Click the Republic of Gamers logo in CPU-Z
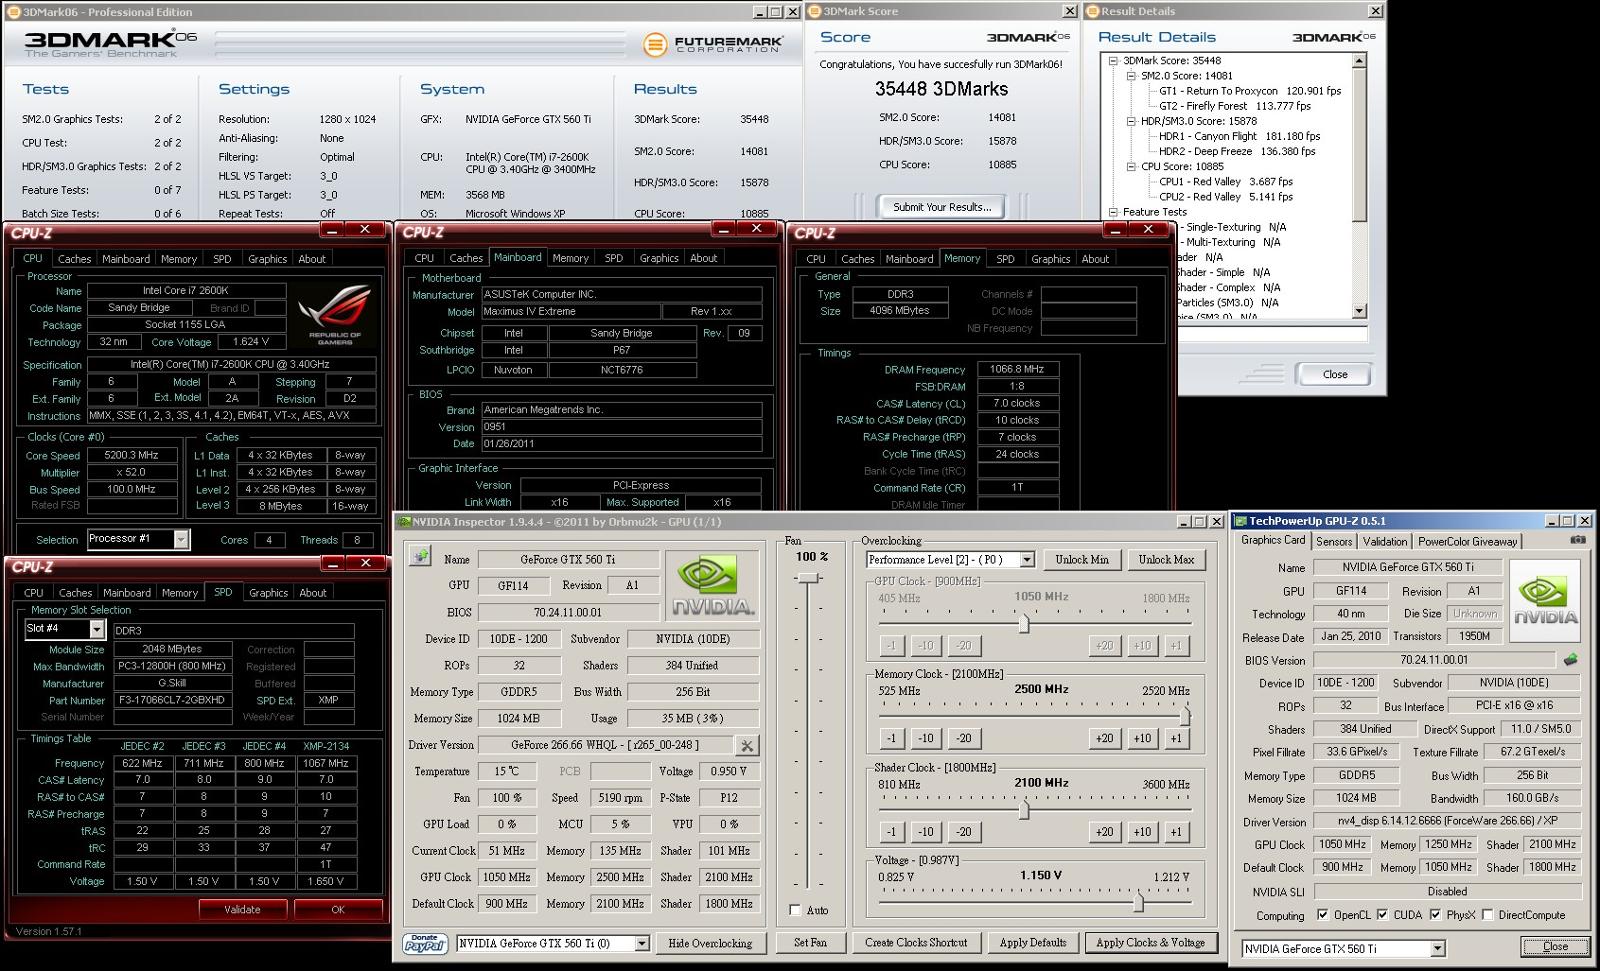Image resolution: width=1600 pixels, height=971 pixels. pos(335,314)
